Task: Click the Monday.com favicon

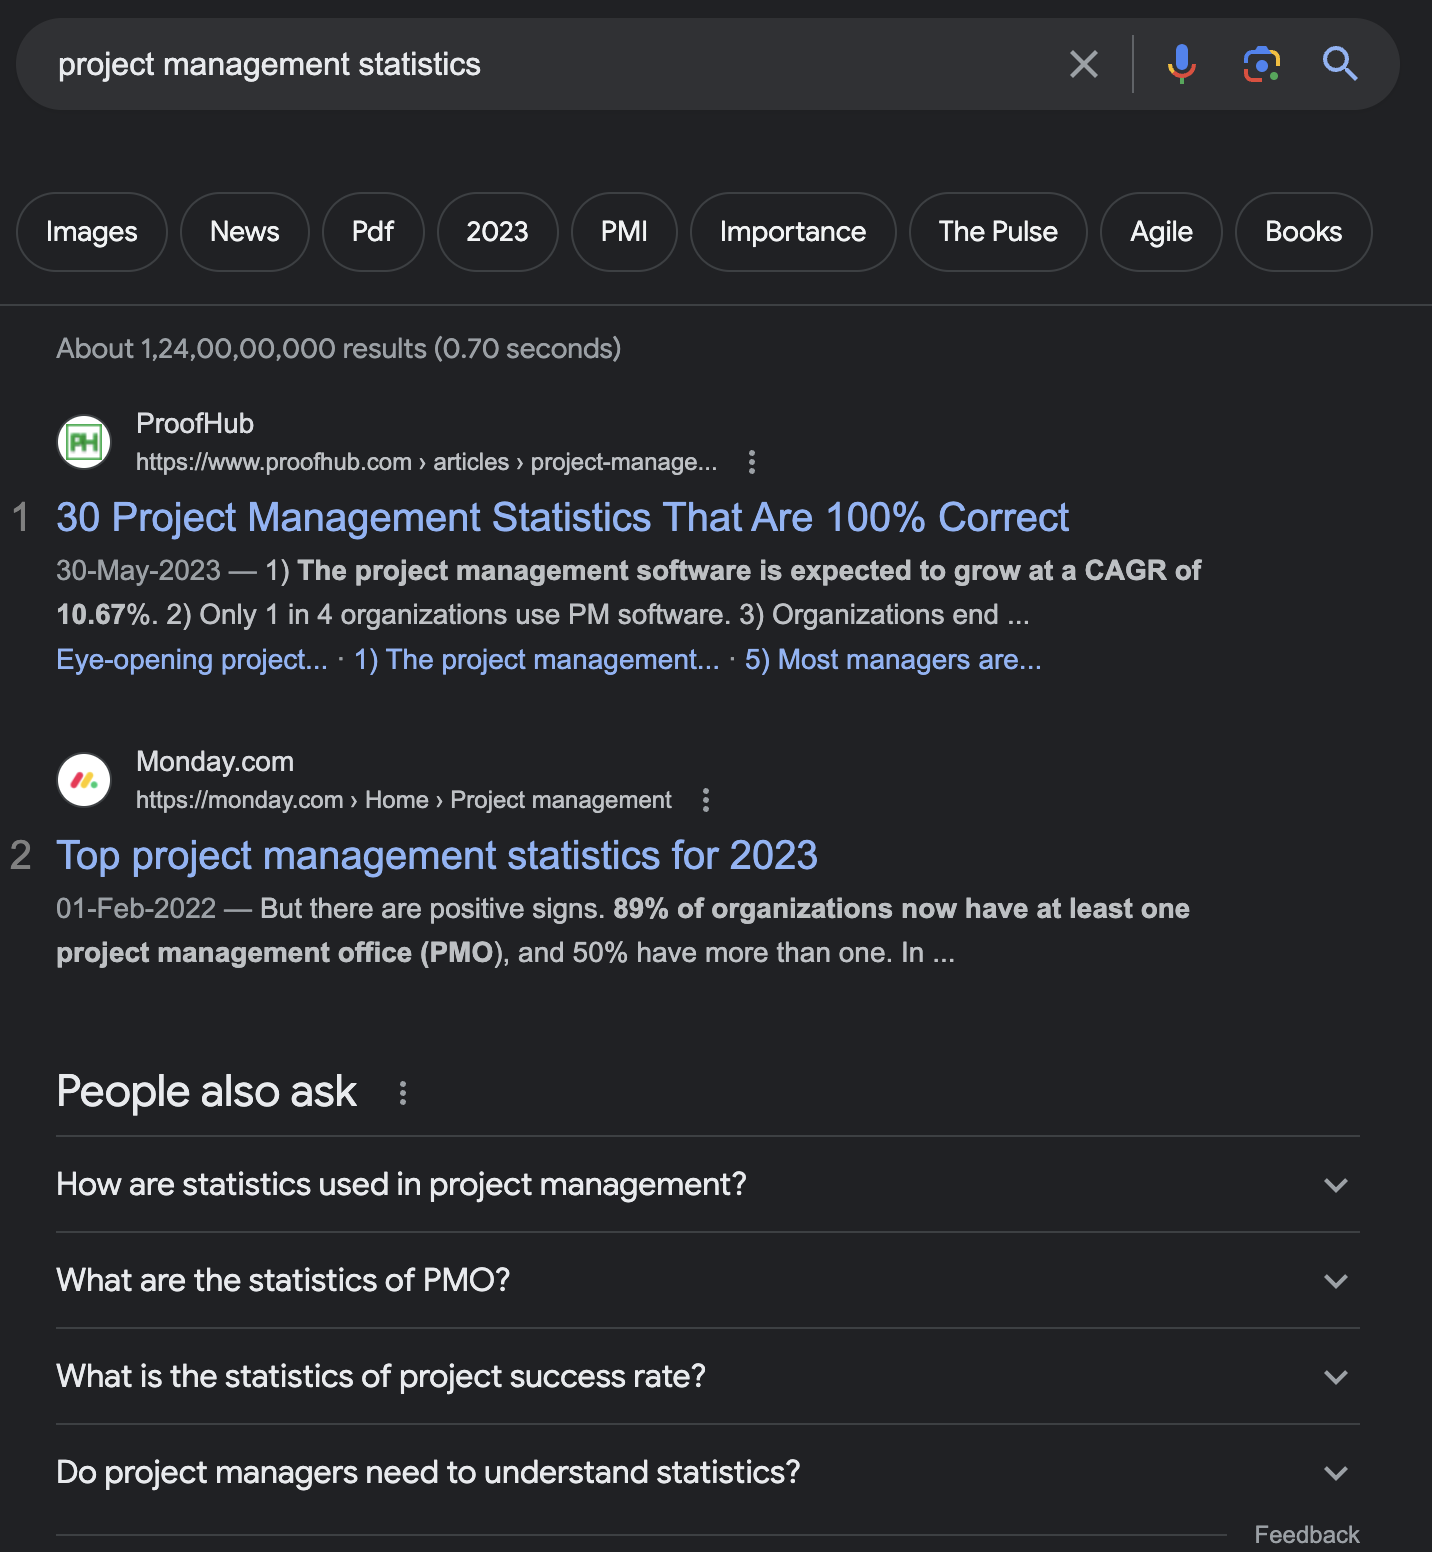Action: [x=84, y=780]
